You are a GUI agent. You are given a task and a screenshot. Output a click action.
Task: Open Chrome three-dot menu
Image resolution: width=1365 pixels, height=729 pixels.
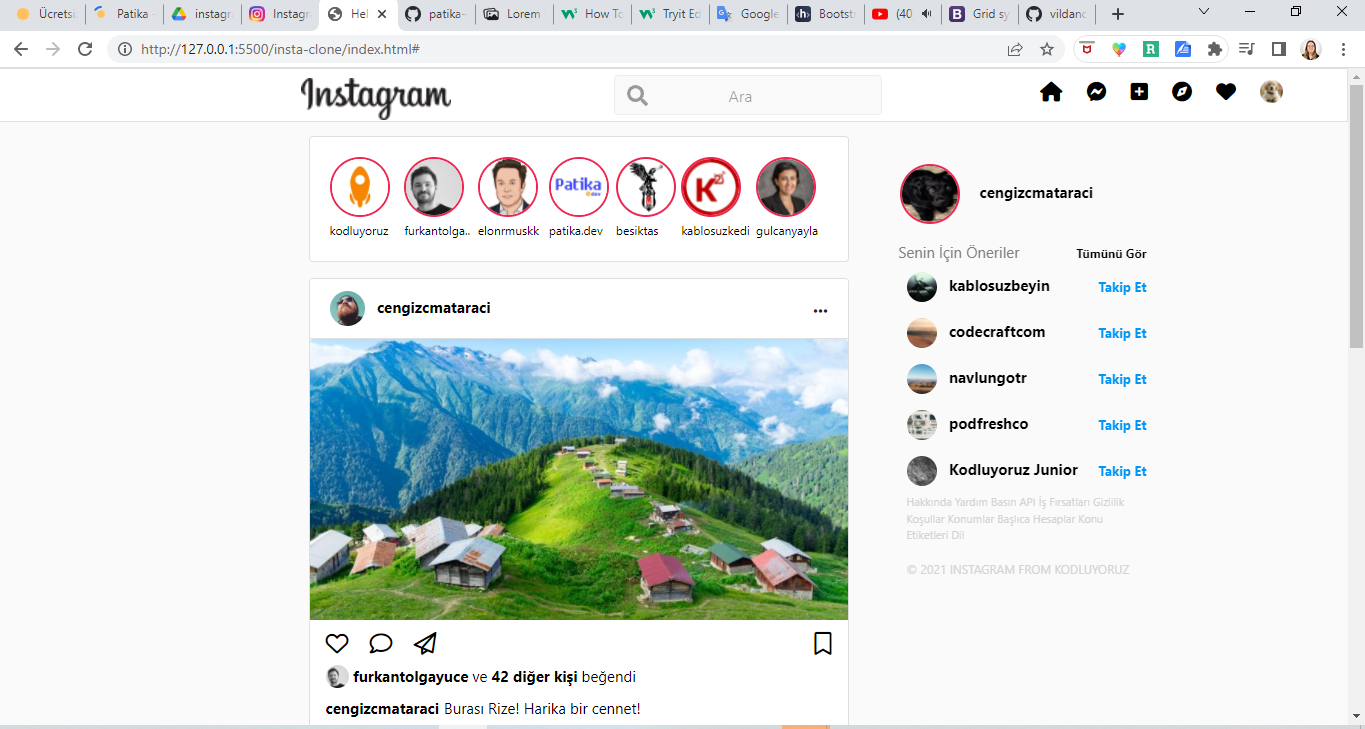(x=1343, y=49)
